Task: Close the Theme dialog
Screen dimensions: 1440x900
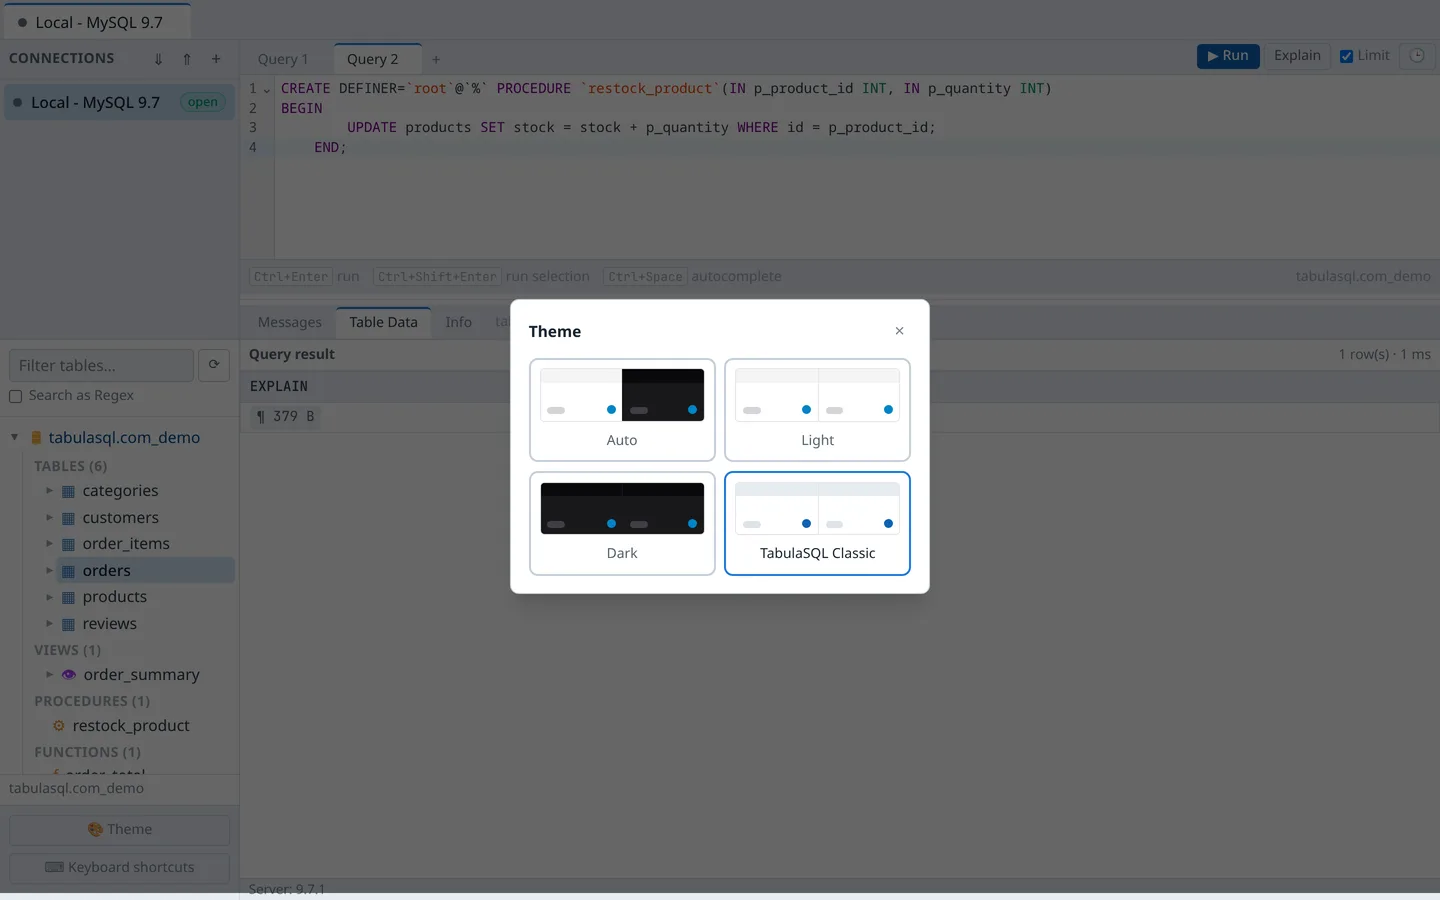Action: coord(899,331)
